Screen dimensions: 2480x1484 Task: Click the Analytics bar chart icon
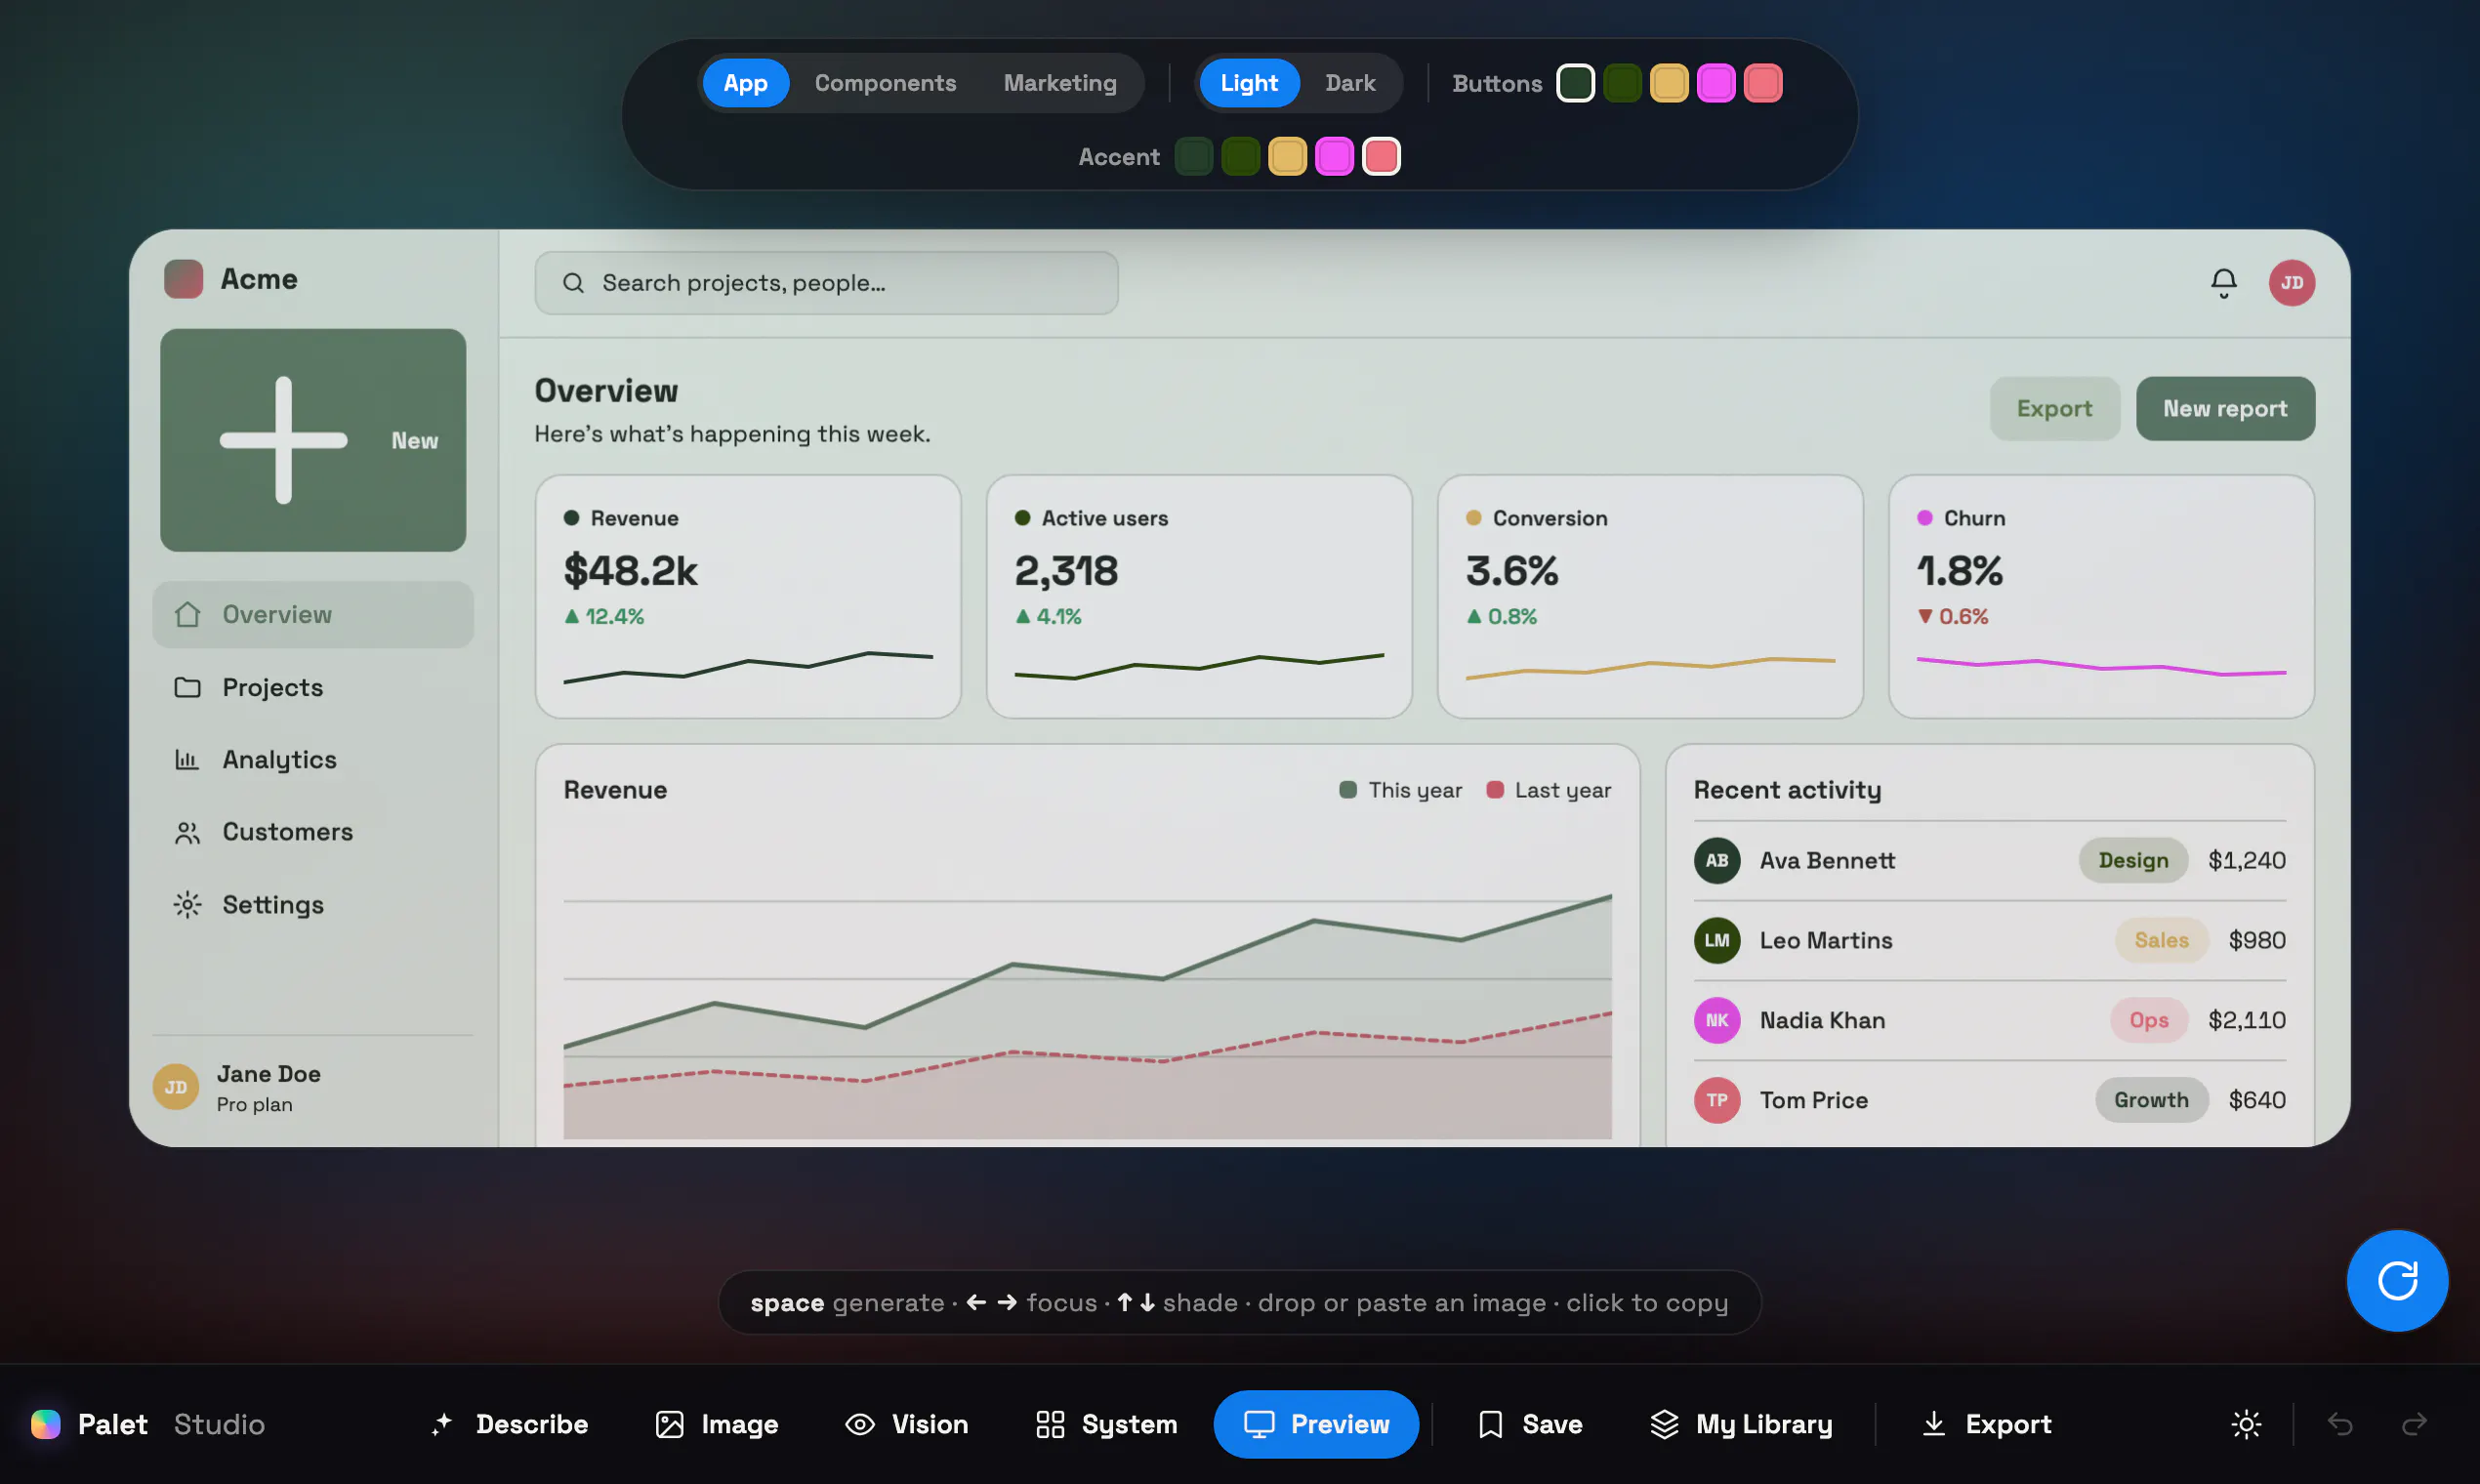pos(187,760)
